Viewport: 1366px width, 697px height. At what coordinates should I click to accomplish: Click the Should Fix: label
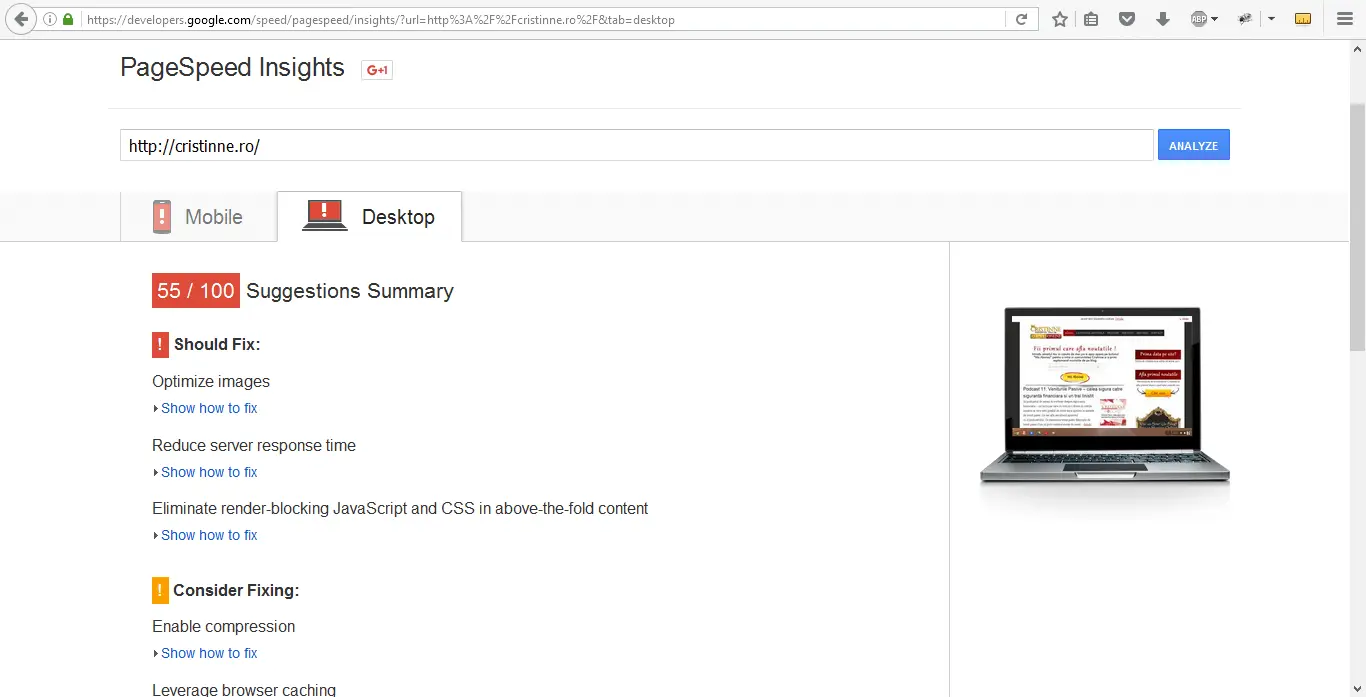[x=217, y=344]
